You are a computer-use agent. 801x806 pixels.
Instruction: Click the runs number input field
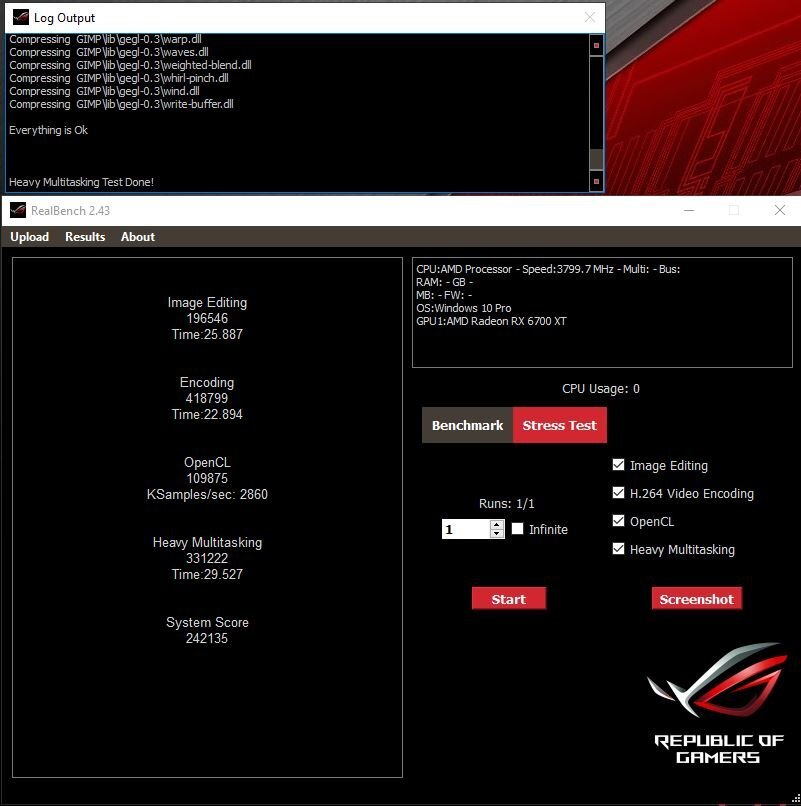[466, 529]
